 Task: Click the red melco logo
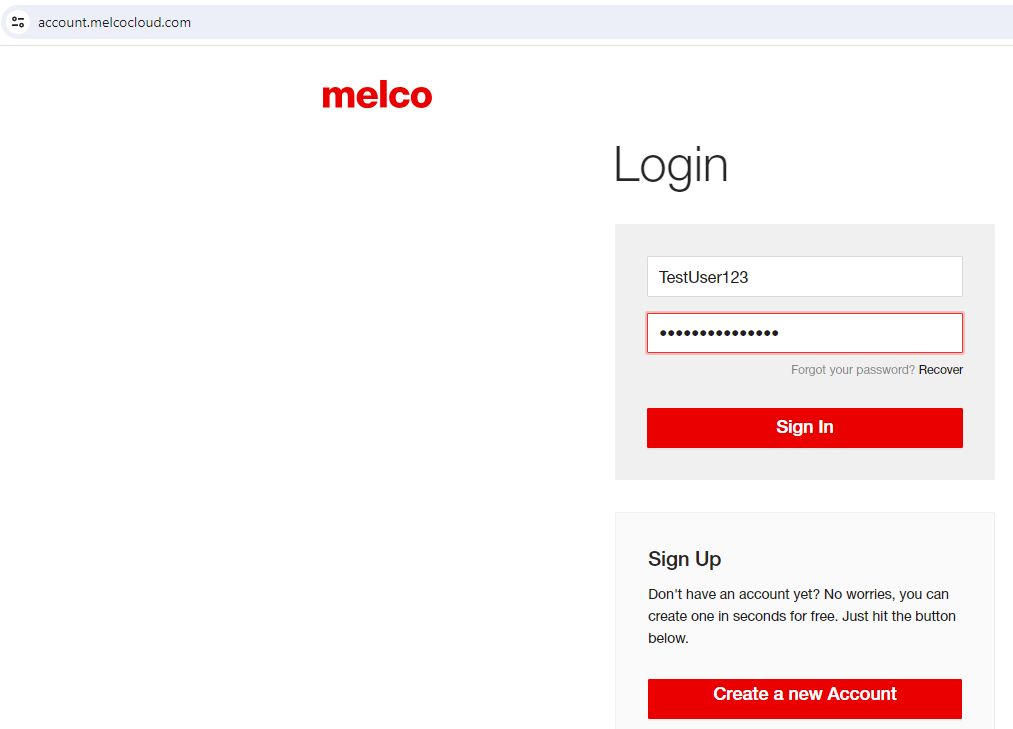coord(377,96)
